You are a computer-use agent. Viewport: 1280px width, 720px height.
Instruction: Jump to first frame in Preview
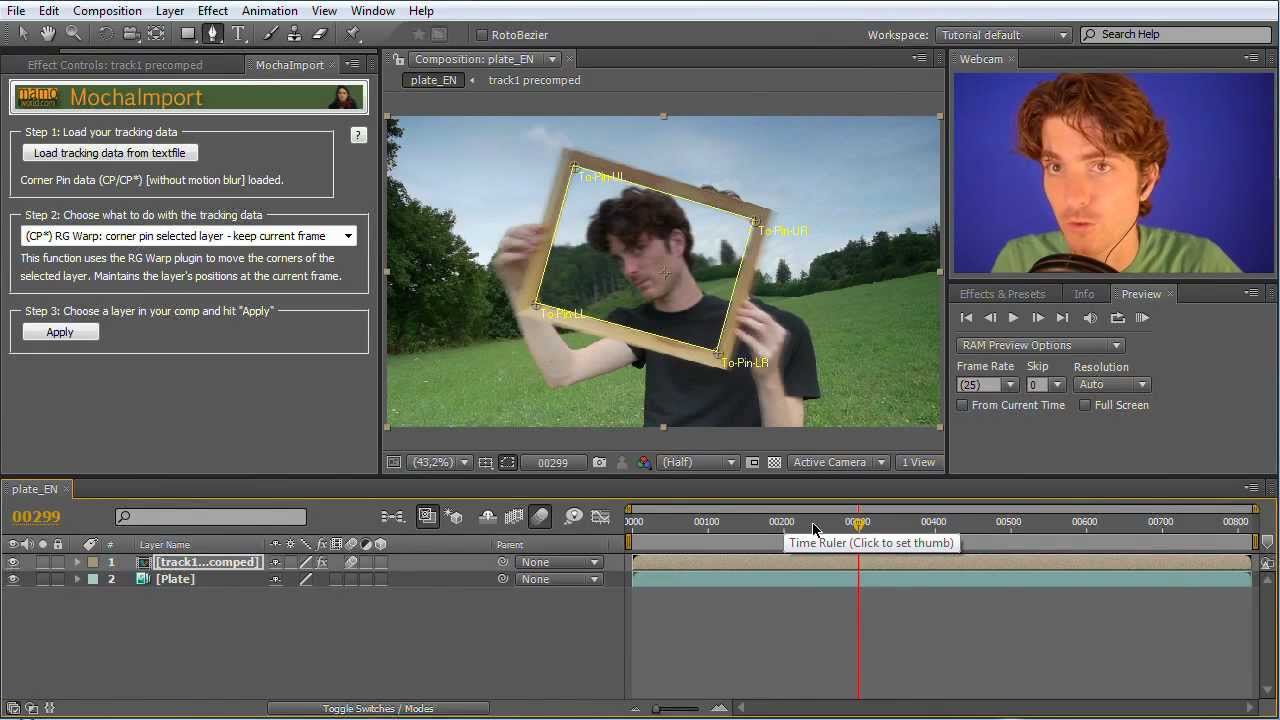pos(966,318)
